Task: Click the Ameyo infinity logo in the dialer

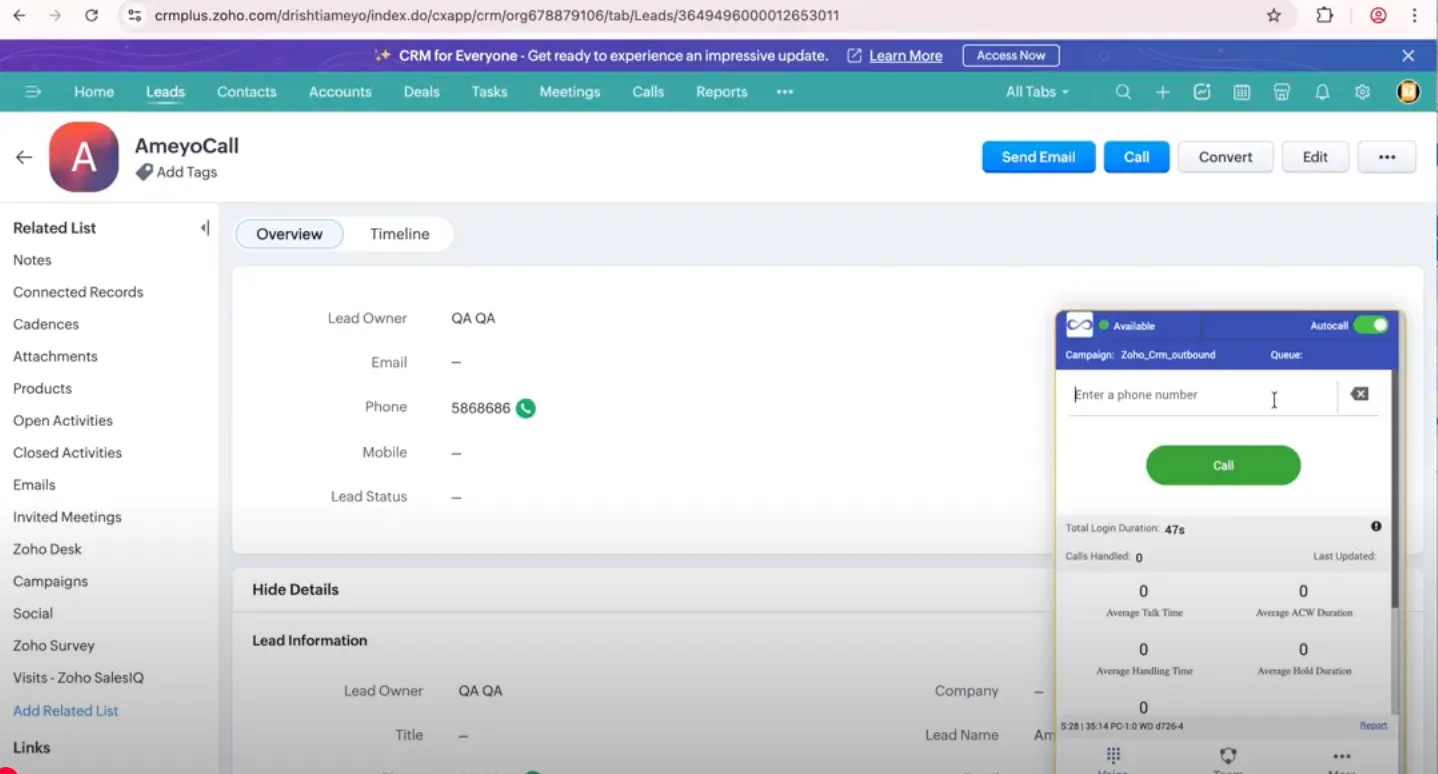Action: coord(1079,325)
